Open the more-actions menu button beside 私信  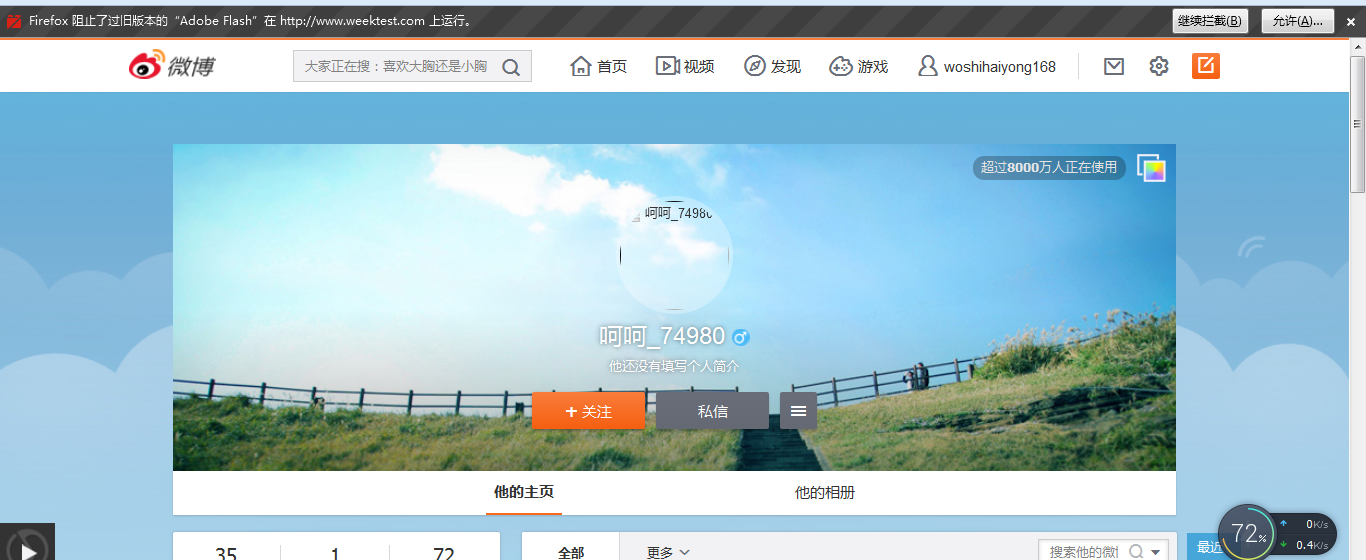pos(798,411)
